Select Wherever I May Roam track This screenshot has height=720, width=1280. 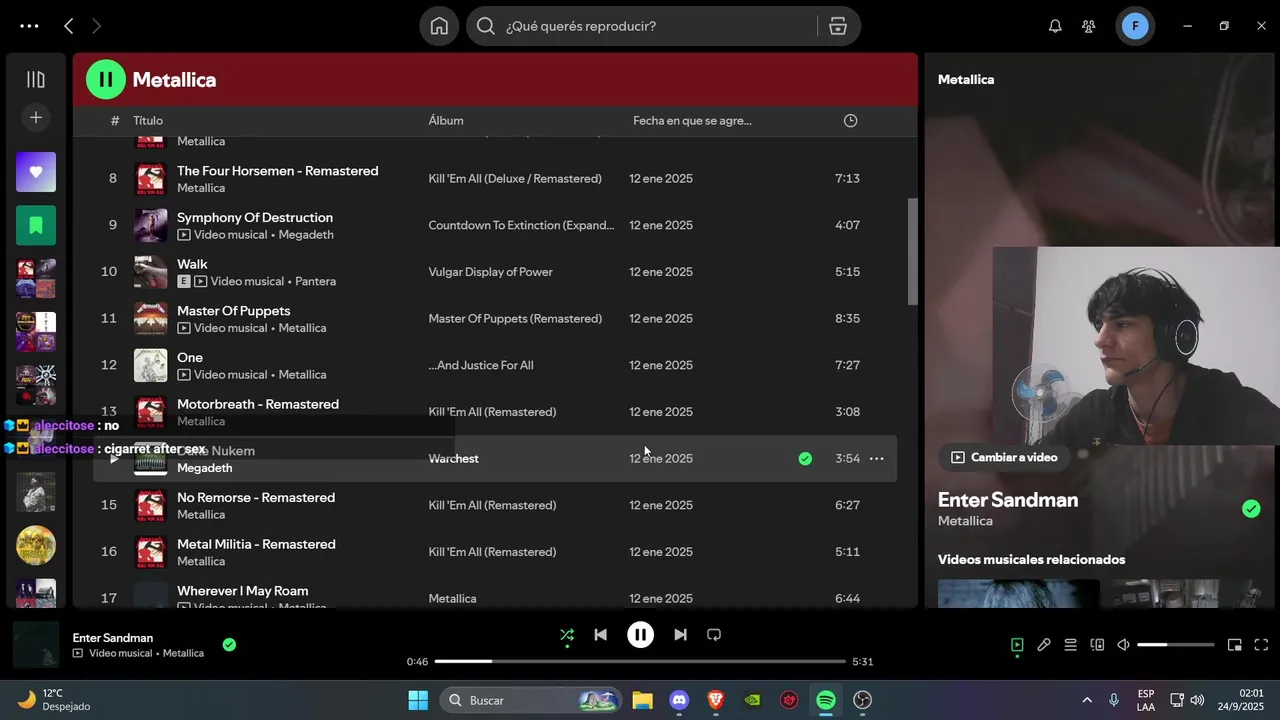pos(243,591)
